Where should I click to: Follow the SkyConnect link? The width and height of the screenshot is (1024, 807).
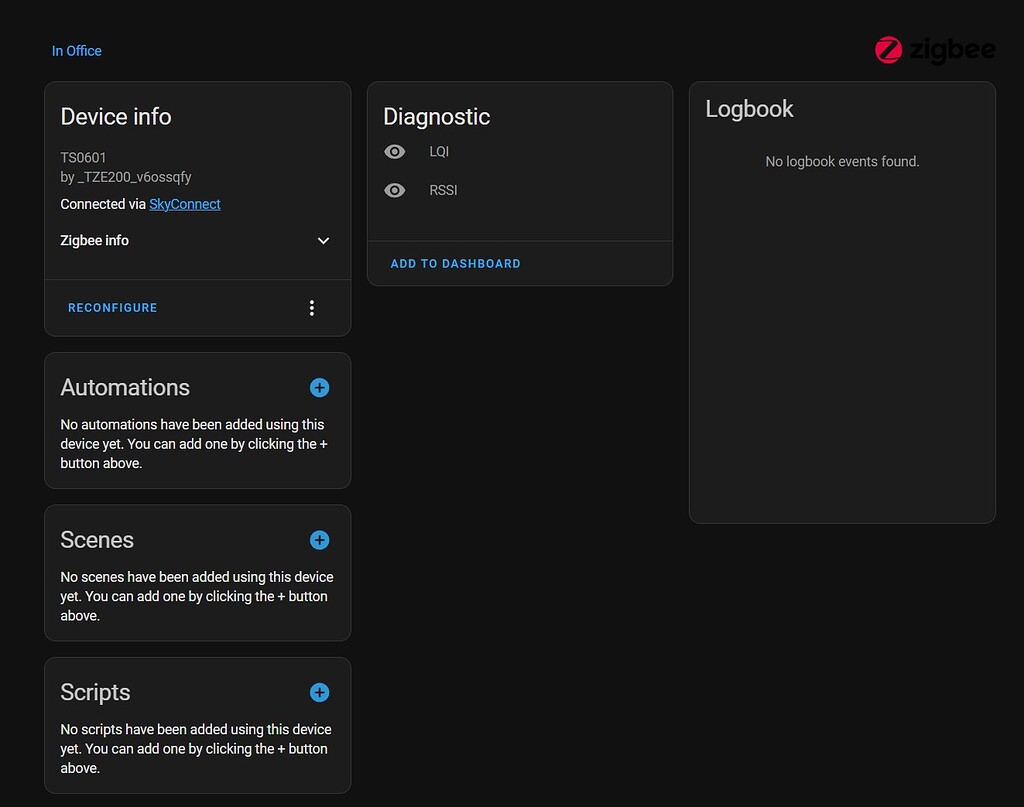(x=185, y=204)
